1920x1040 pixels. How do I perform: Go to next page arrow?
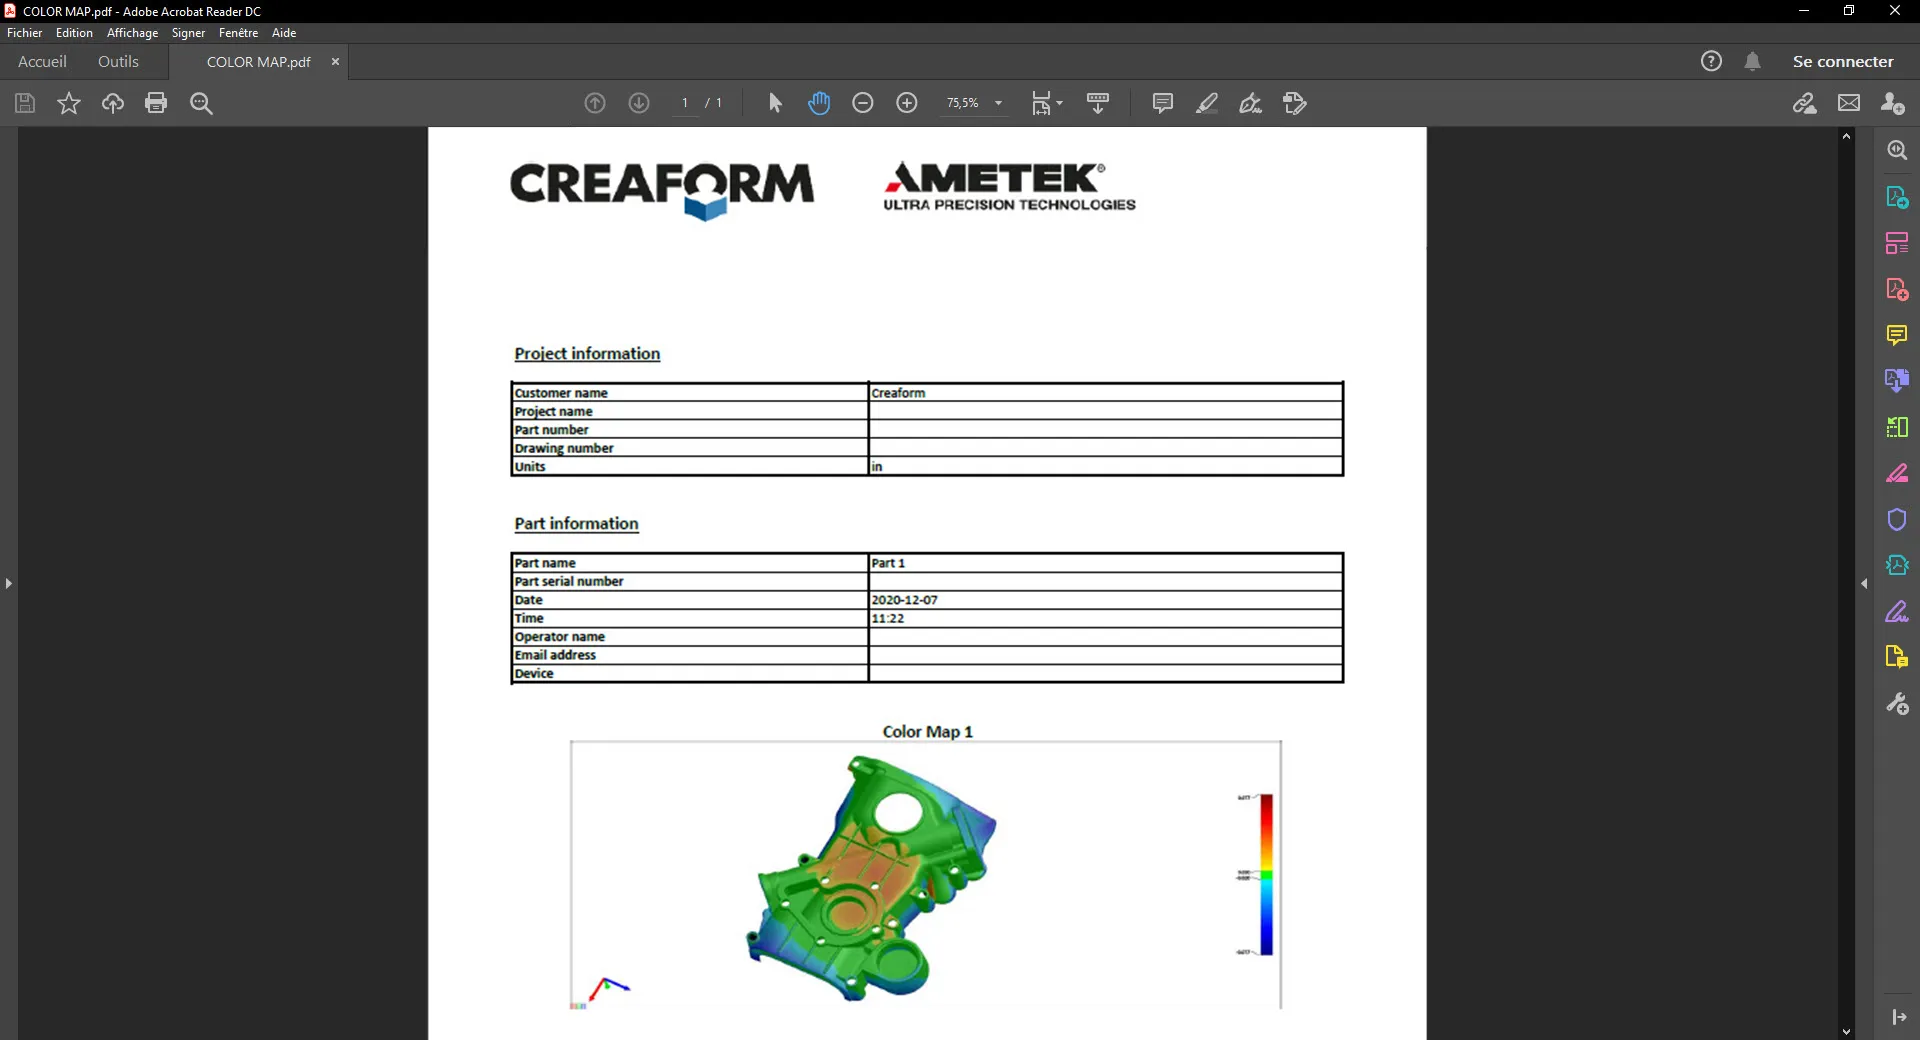tap(639, 103)
